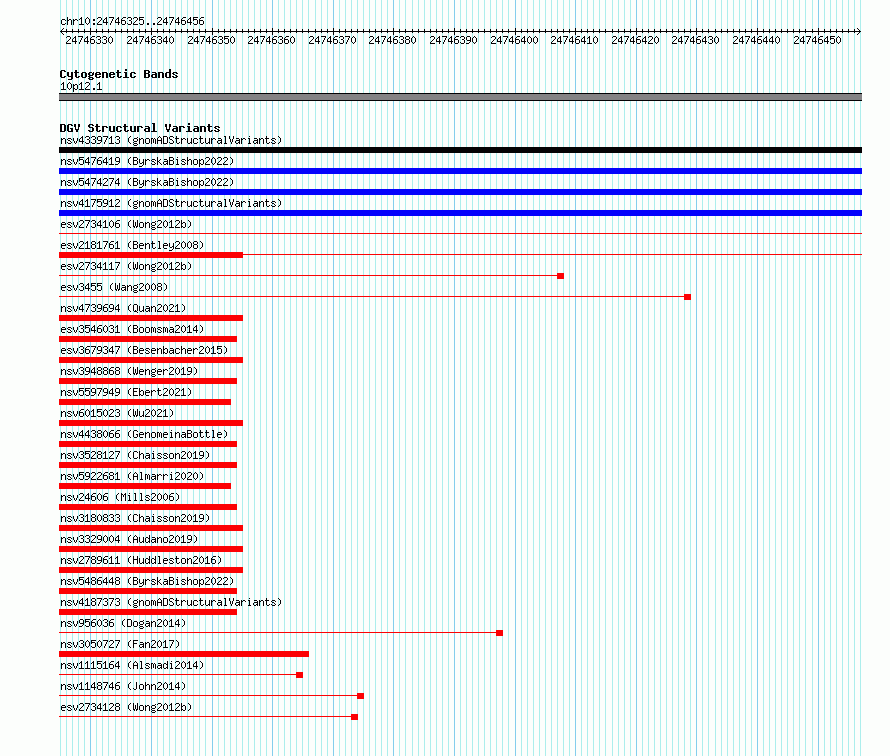Click the blue bar under nsv5474274
890x756 pixels.
(460, 192)
